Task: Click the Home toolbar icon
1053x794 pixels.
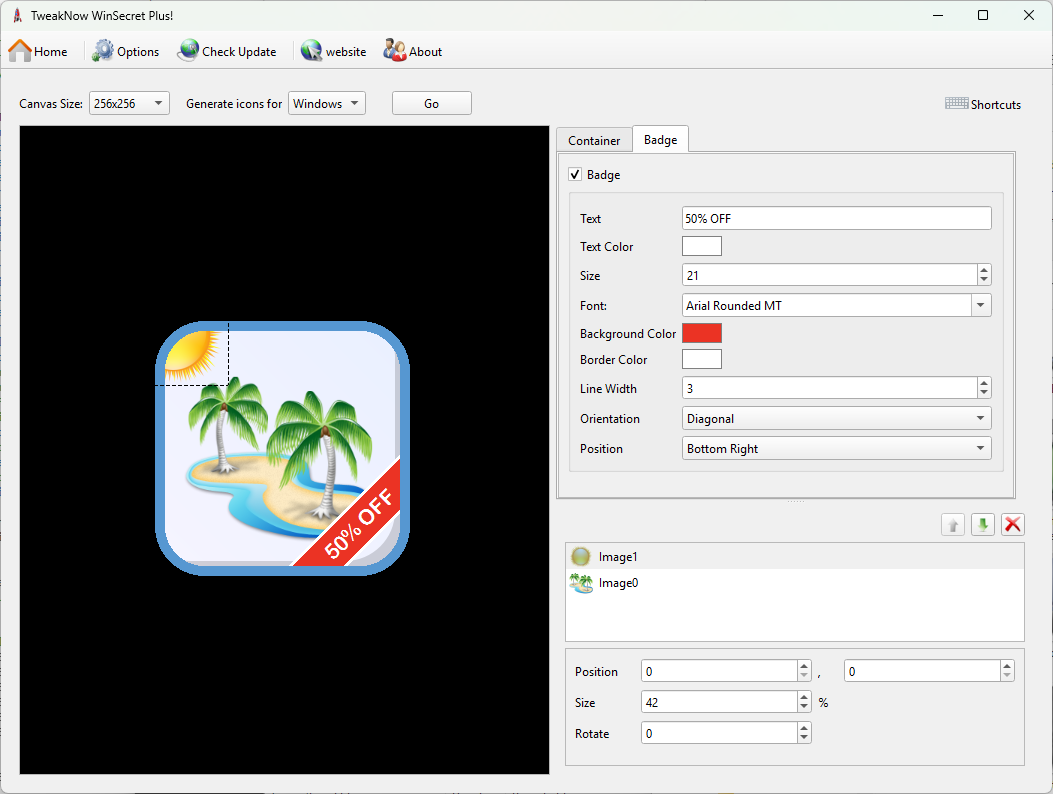Action: pos(20,51)
